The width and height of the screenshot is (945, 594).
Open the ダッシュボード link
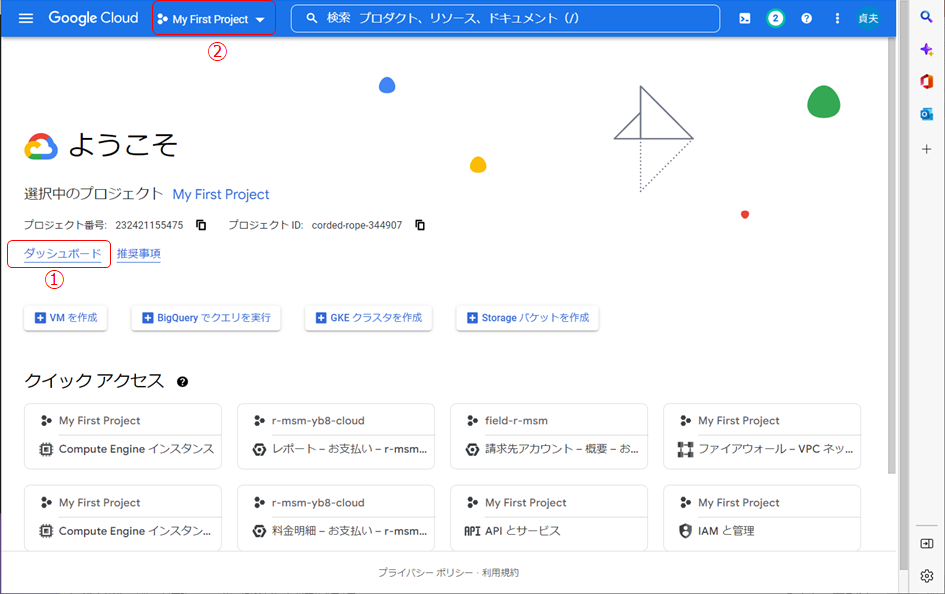point(62,254)
